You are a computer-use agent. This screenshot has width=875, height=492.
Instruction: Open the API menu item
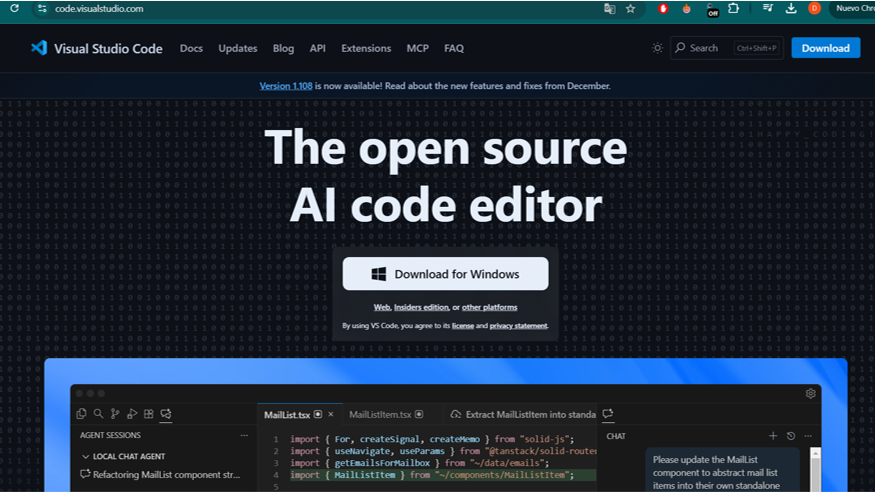(318, 49)
